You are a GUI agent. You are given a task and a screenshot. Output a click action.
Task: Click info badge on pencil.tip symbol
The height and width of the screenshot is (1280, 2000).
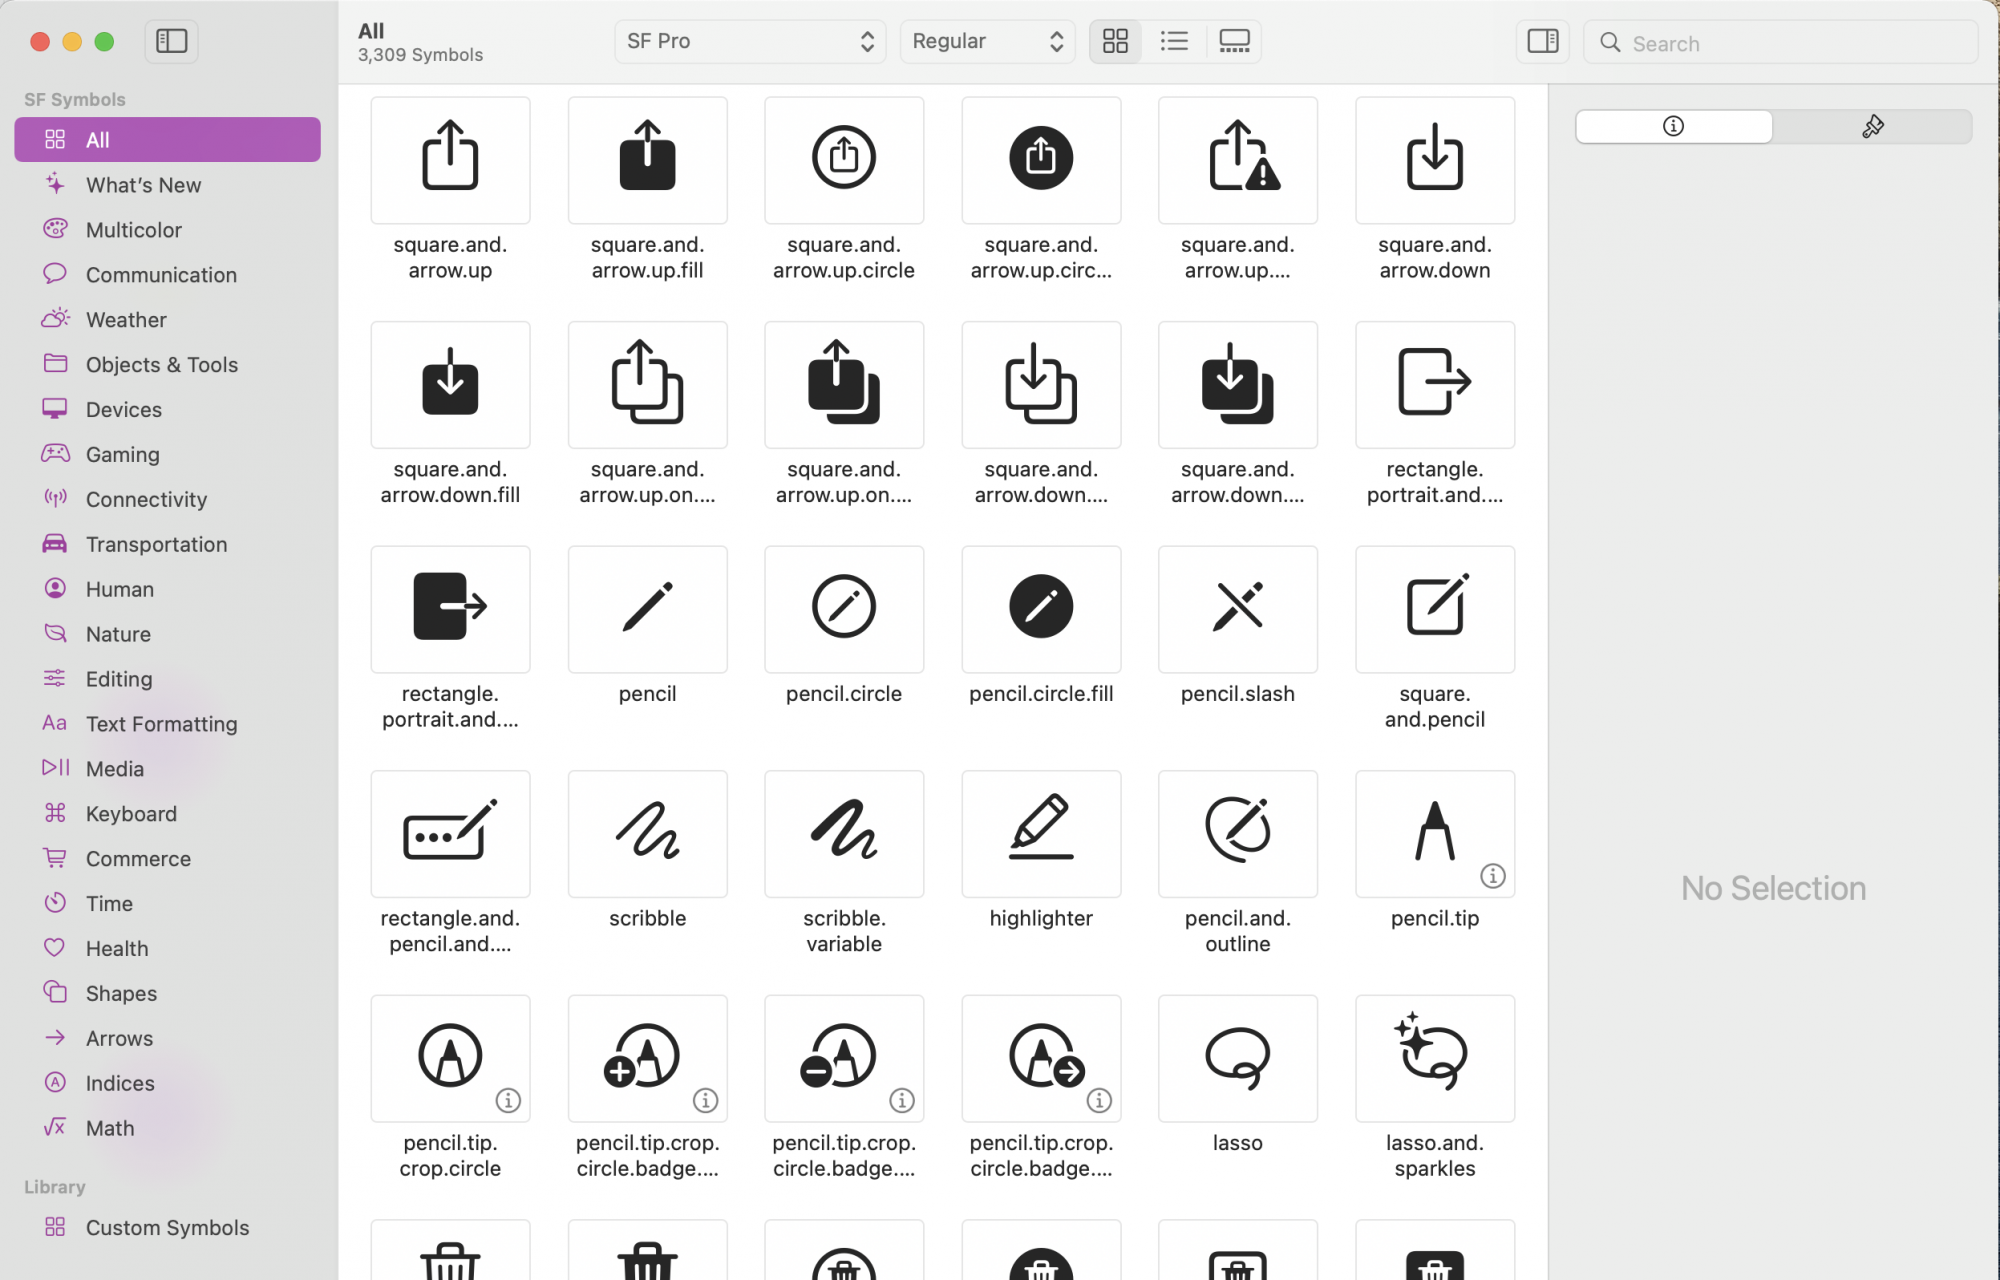pyautogui.click(x=1493, y=876)
